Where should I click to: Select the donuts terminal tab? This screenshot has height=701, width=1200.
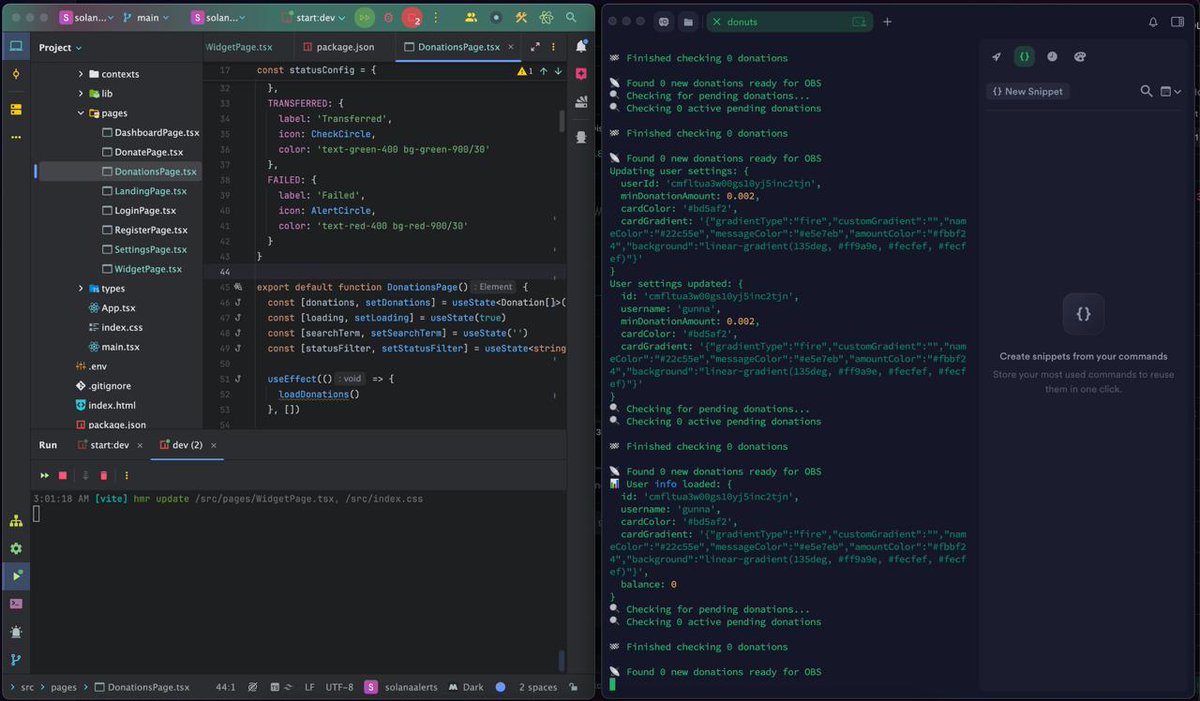coord(790,22)
